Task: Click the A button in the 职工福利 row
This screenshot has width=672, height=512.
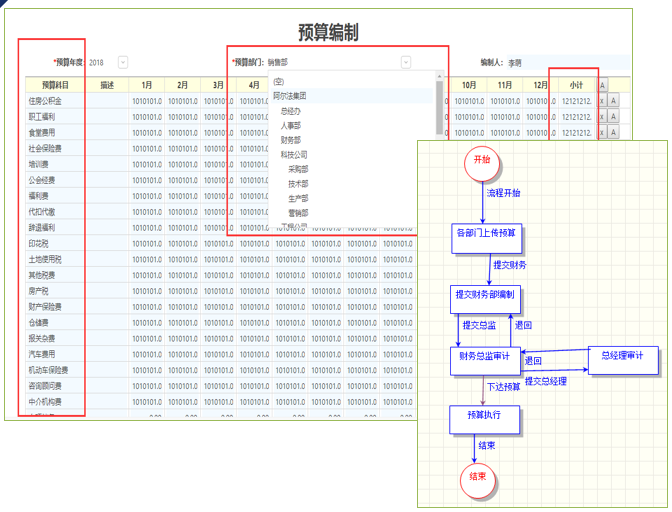Action: click(x=613, y=117)
